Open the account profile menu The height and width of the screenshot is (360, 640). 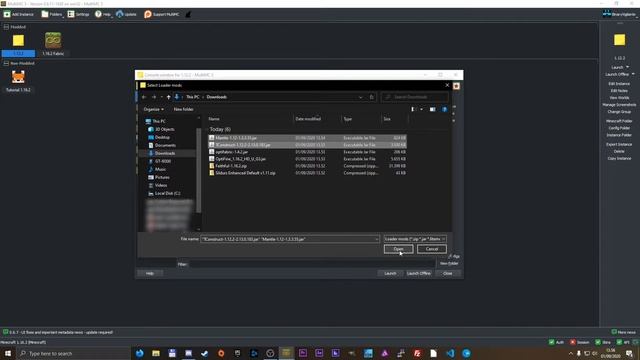tap(619, 14)
